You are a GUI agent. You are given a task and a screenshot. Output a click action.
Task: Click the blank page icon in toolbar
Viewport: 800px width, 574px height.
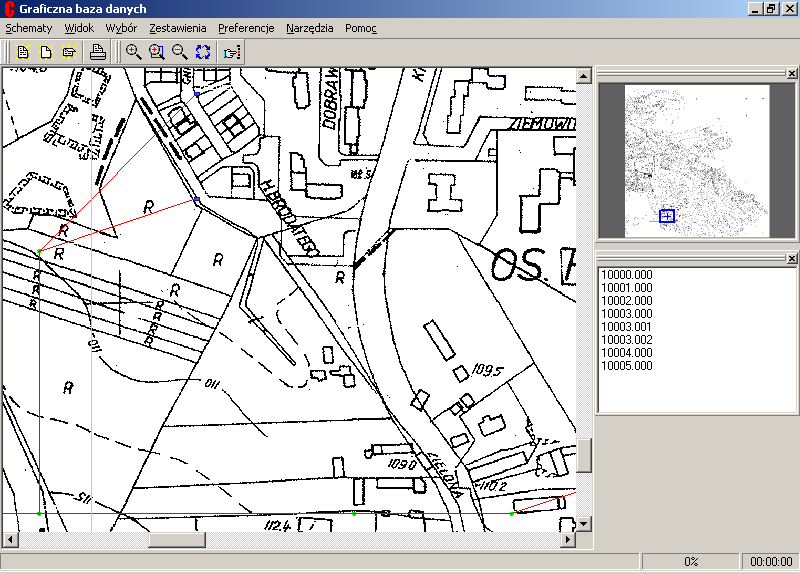point(46,52)
